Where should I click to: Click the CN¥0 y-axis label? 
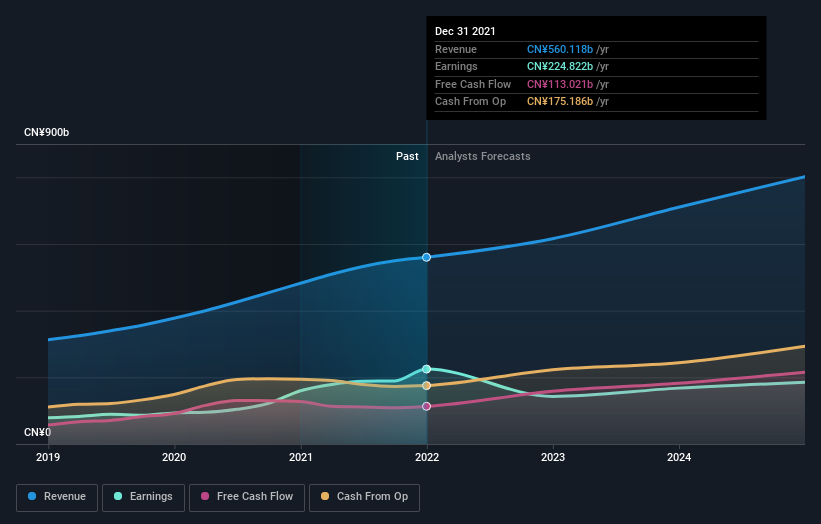pyautogui.click(x=38, y=432)
